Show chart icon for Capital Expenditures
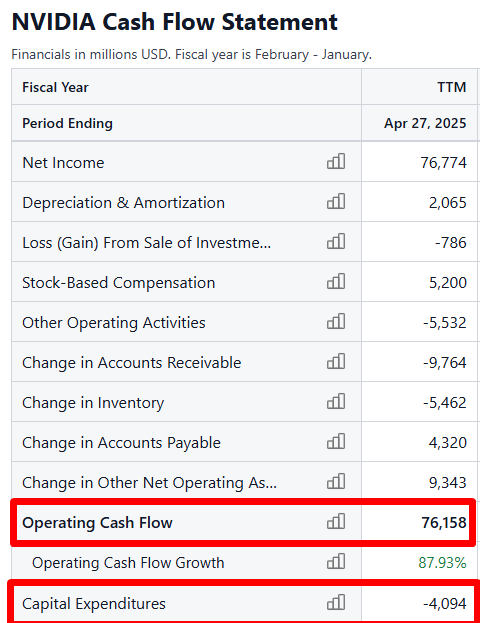480x623 pixels. tap(336, 602)
